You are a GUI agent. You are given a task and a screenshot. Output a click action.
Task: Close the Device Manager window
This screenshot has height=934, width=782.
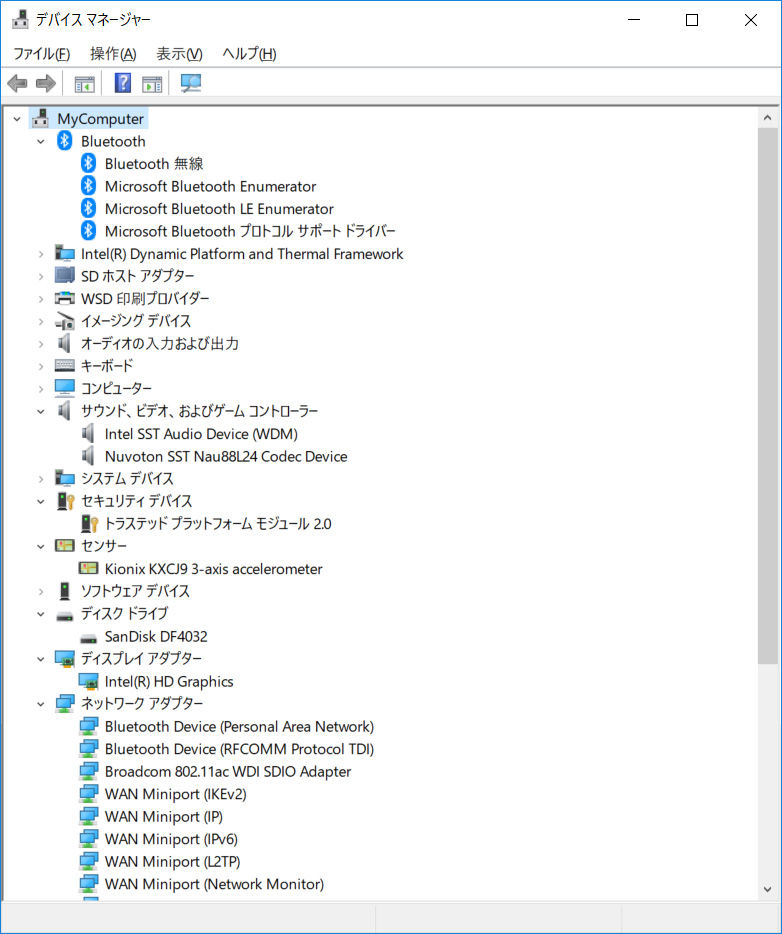point(750,20)
